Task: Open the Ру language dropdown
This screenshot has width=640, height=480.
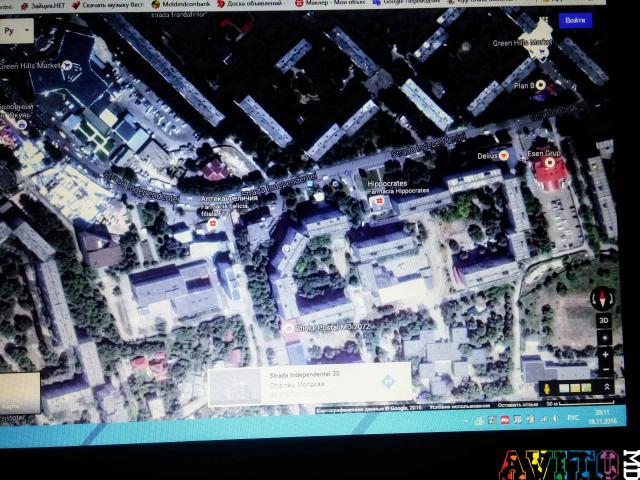Action: pos(16,31)
